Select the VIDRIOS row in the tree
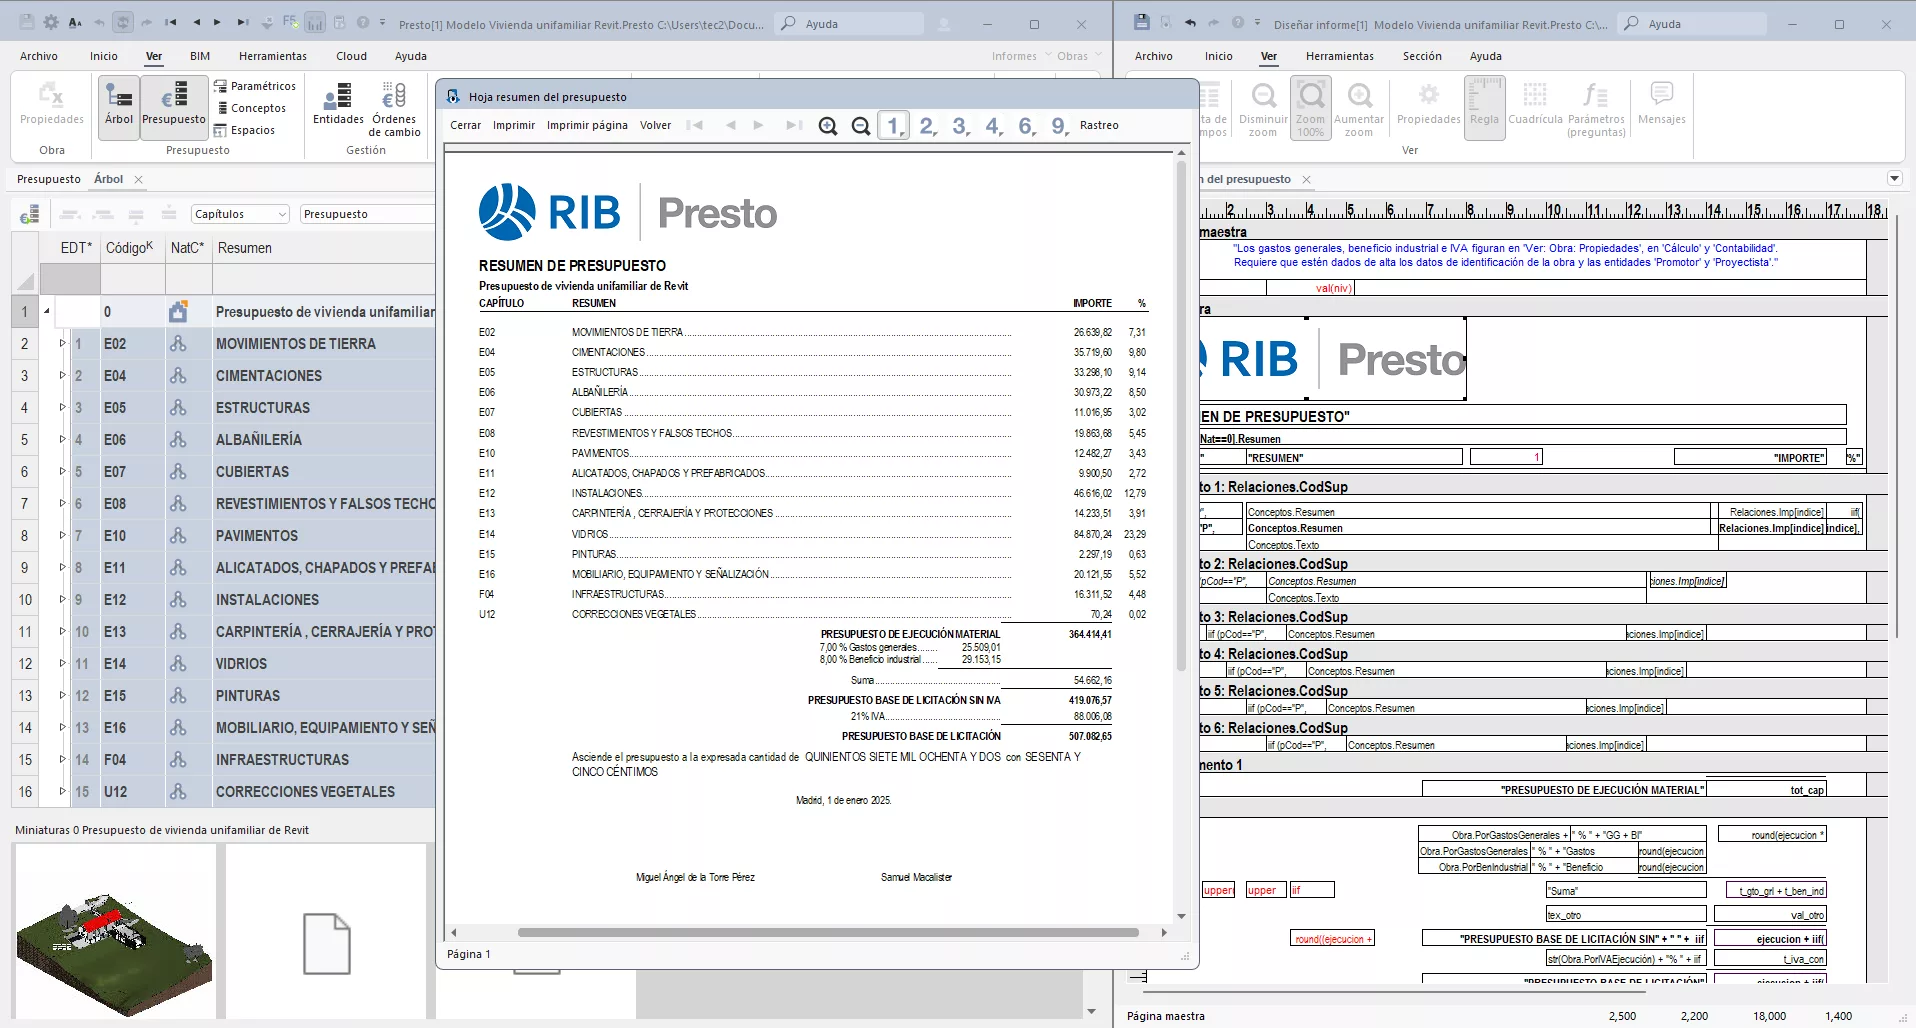 coord(223,664)
